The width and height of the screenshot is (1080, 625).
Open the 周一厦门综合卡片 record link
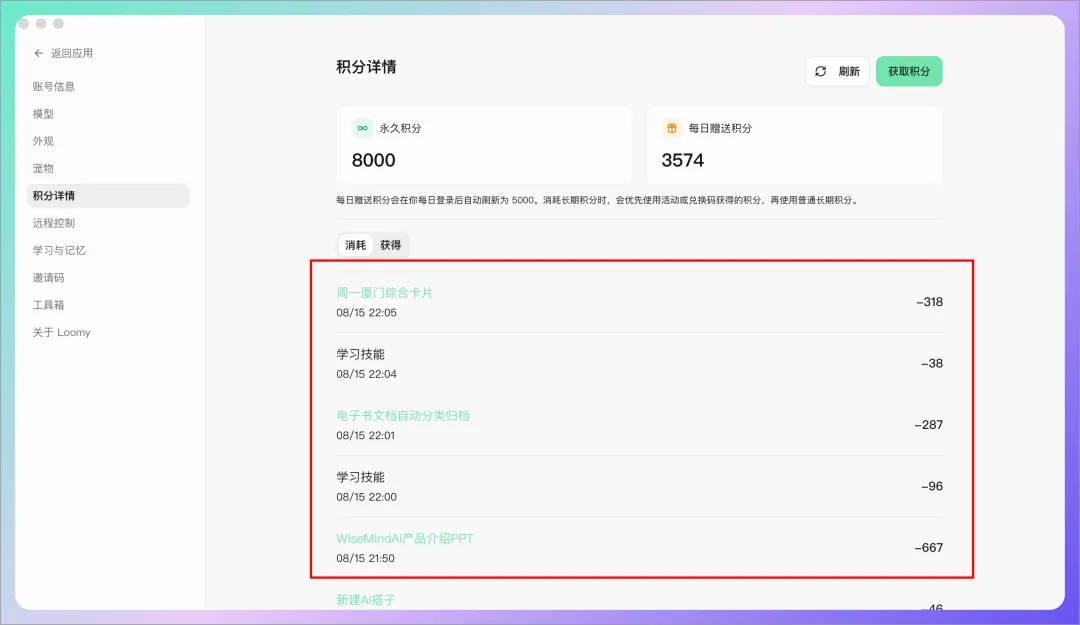pyautogui.click(x=384, y=293)
